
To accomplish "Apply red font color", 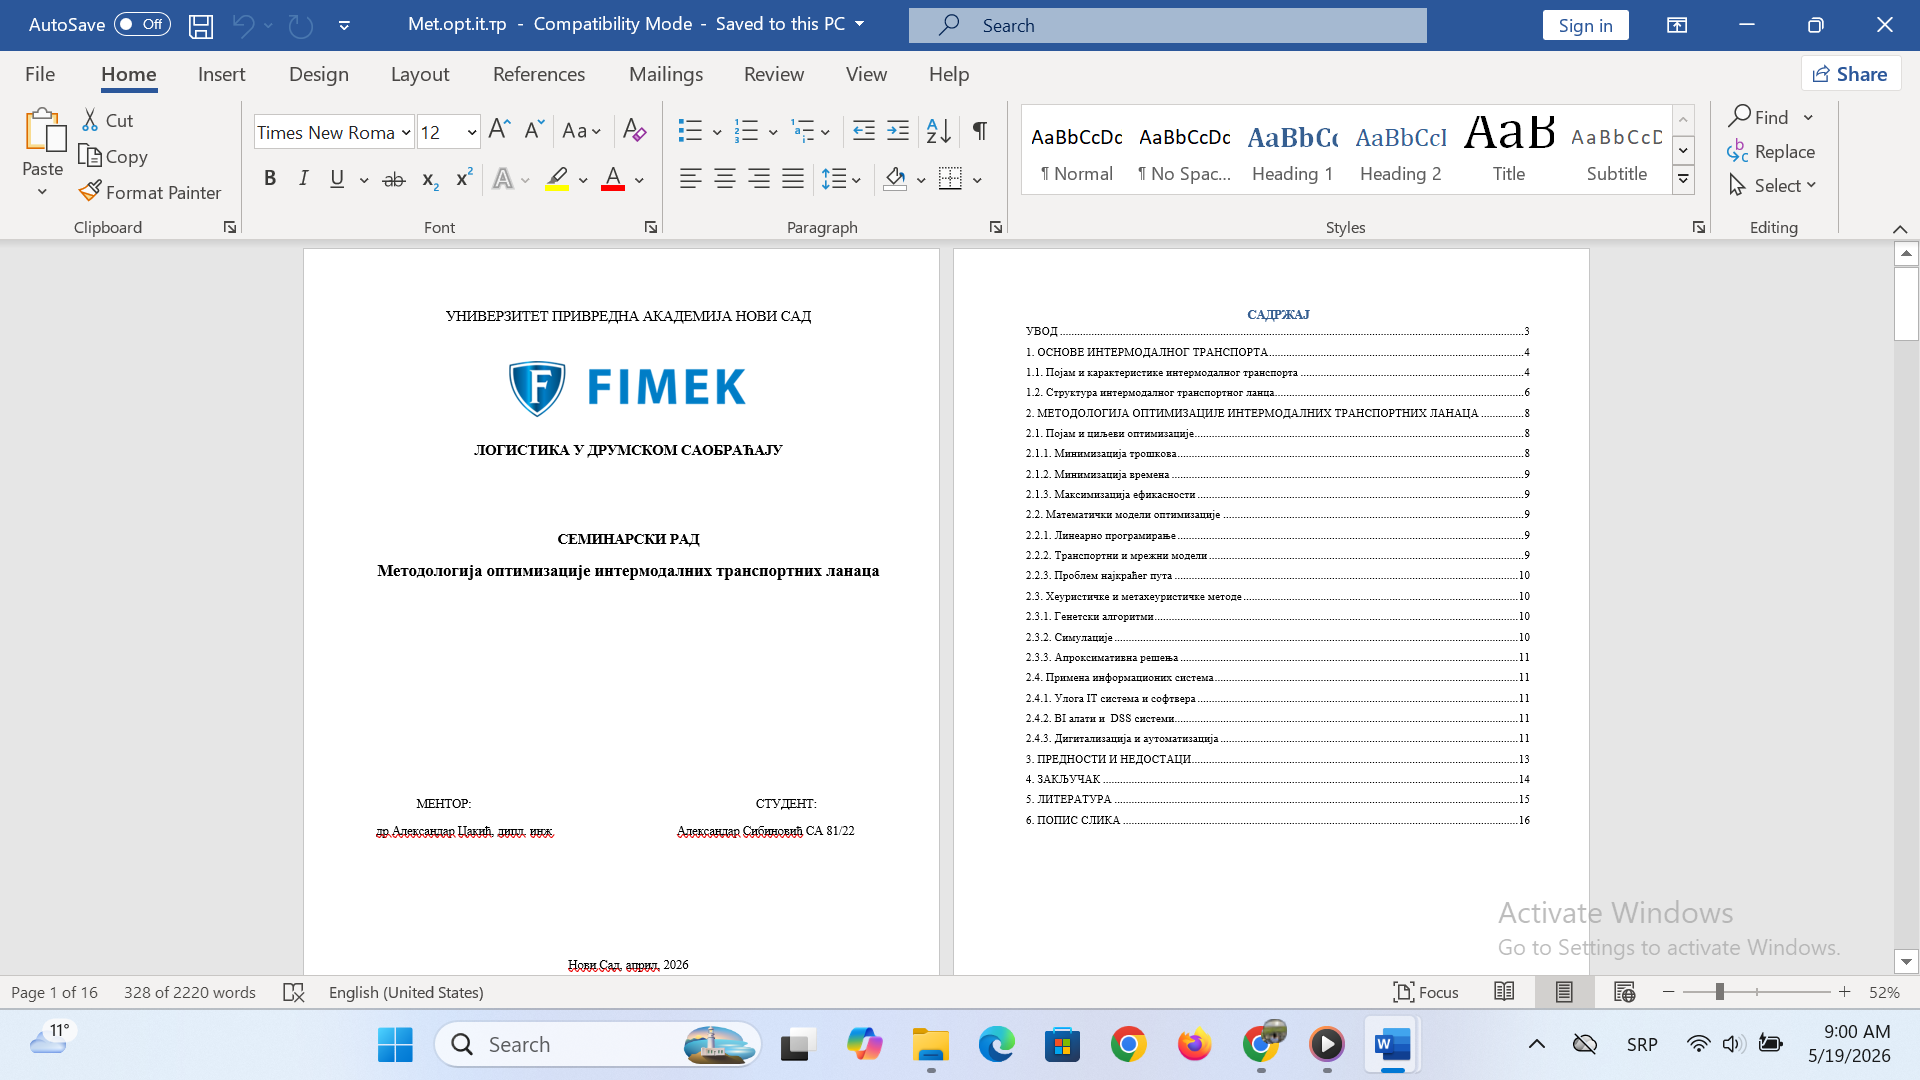I will (613, 179).
